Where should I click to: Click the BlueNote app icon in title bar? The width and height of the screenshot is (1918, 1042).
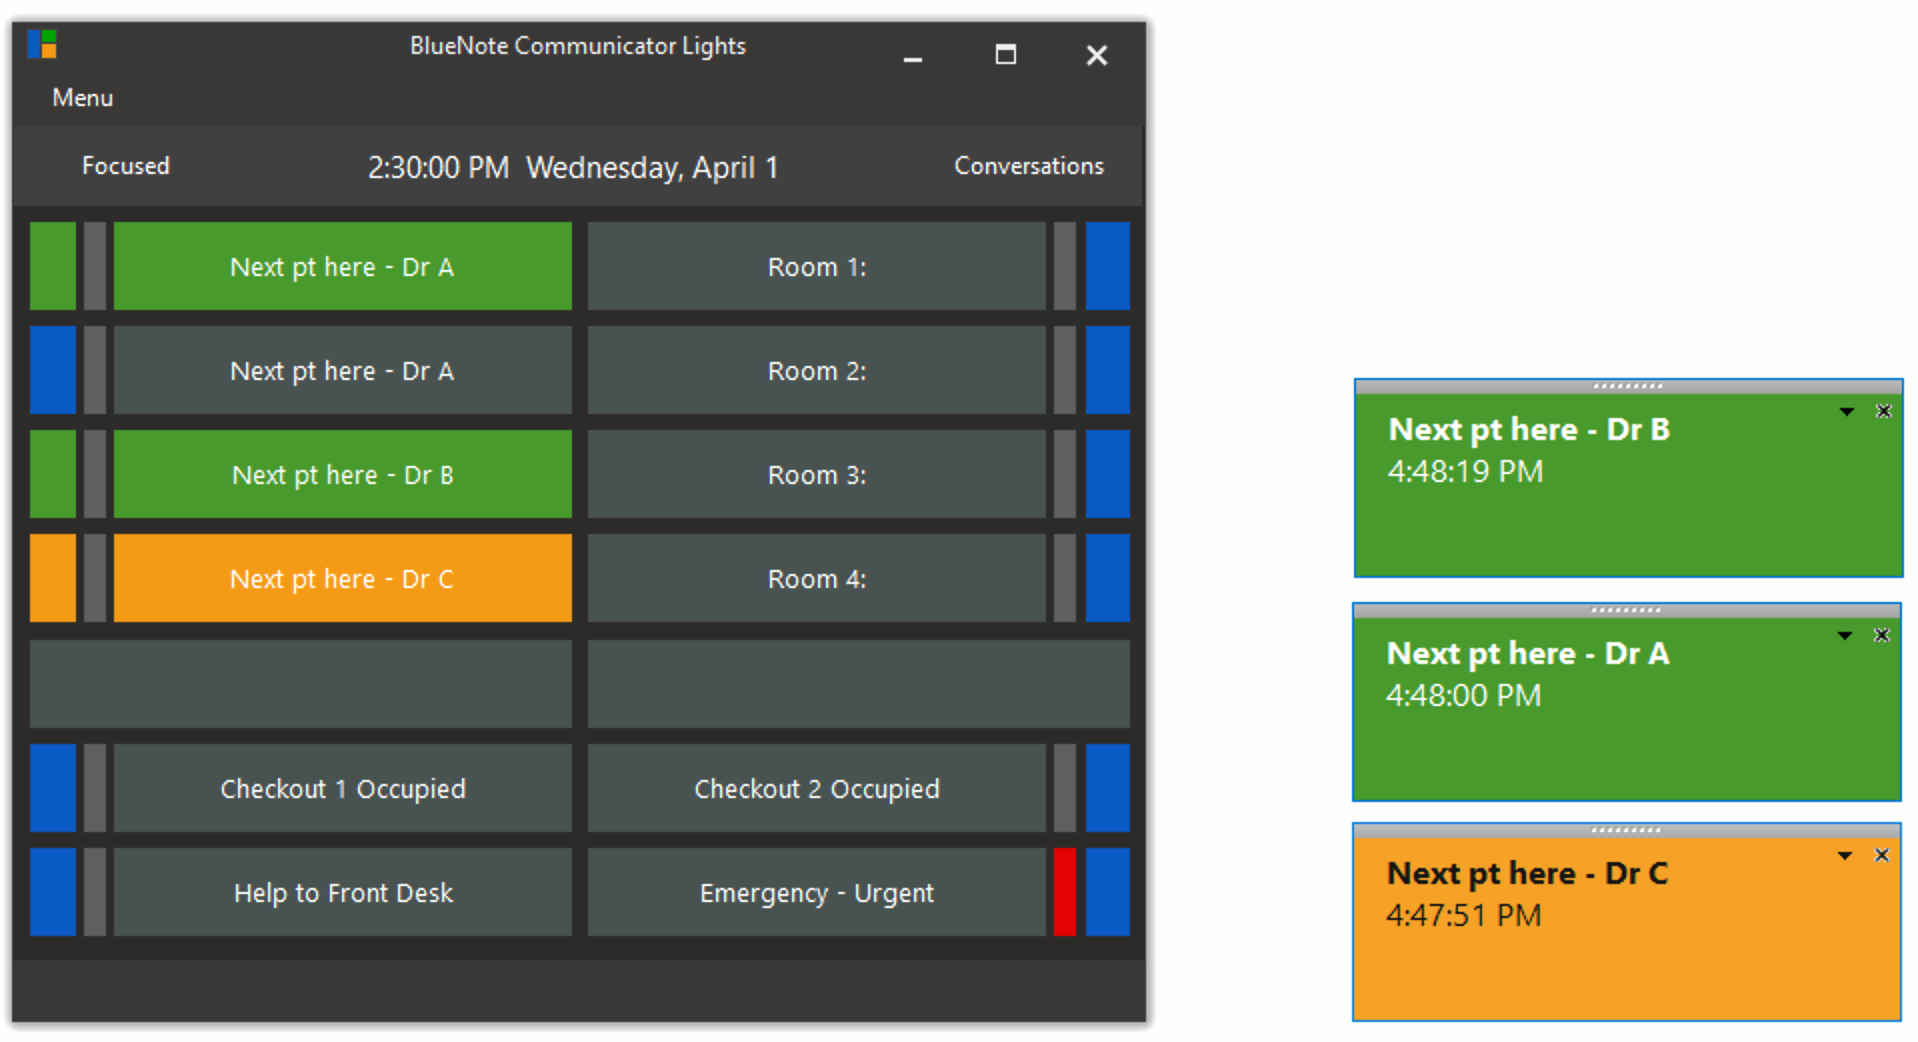[x=42, y=45]
